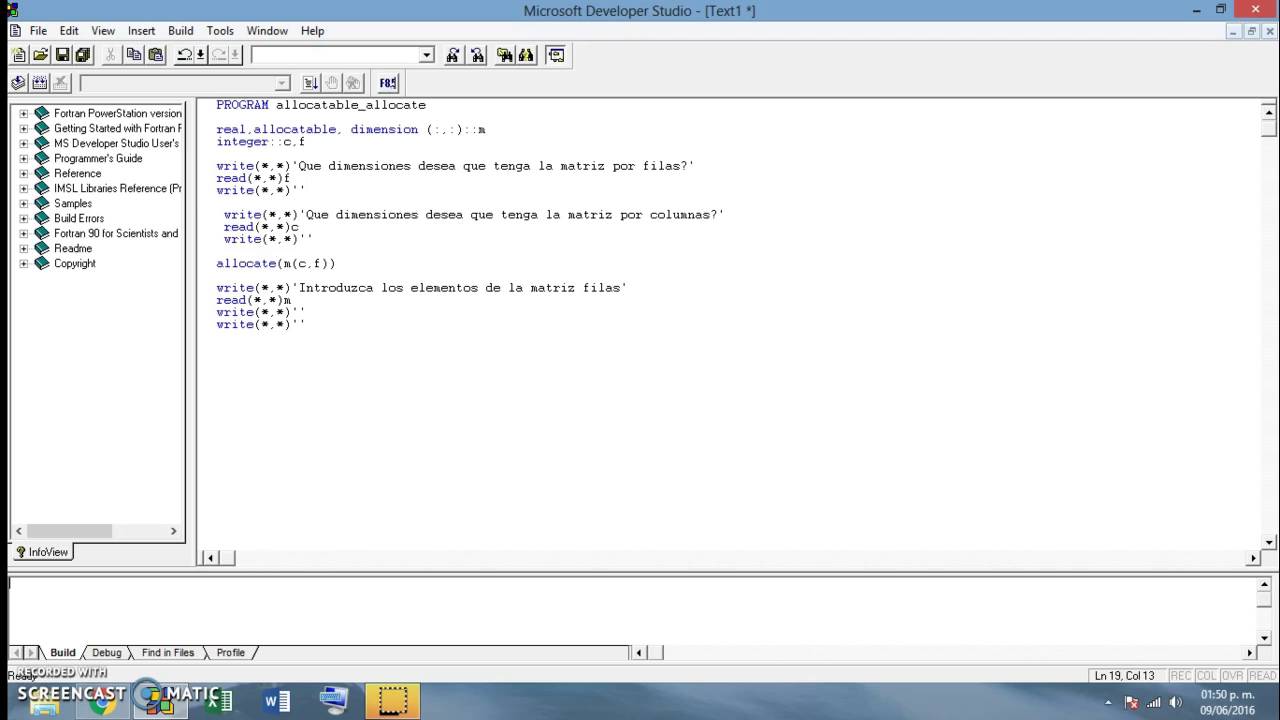Image resolution: width=1280 pixels, height=720 pixels.
Task: Switch to the Find in Files tab
Action: [x=168, y=652]
